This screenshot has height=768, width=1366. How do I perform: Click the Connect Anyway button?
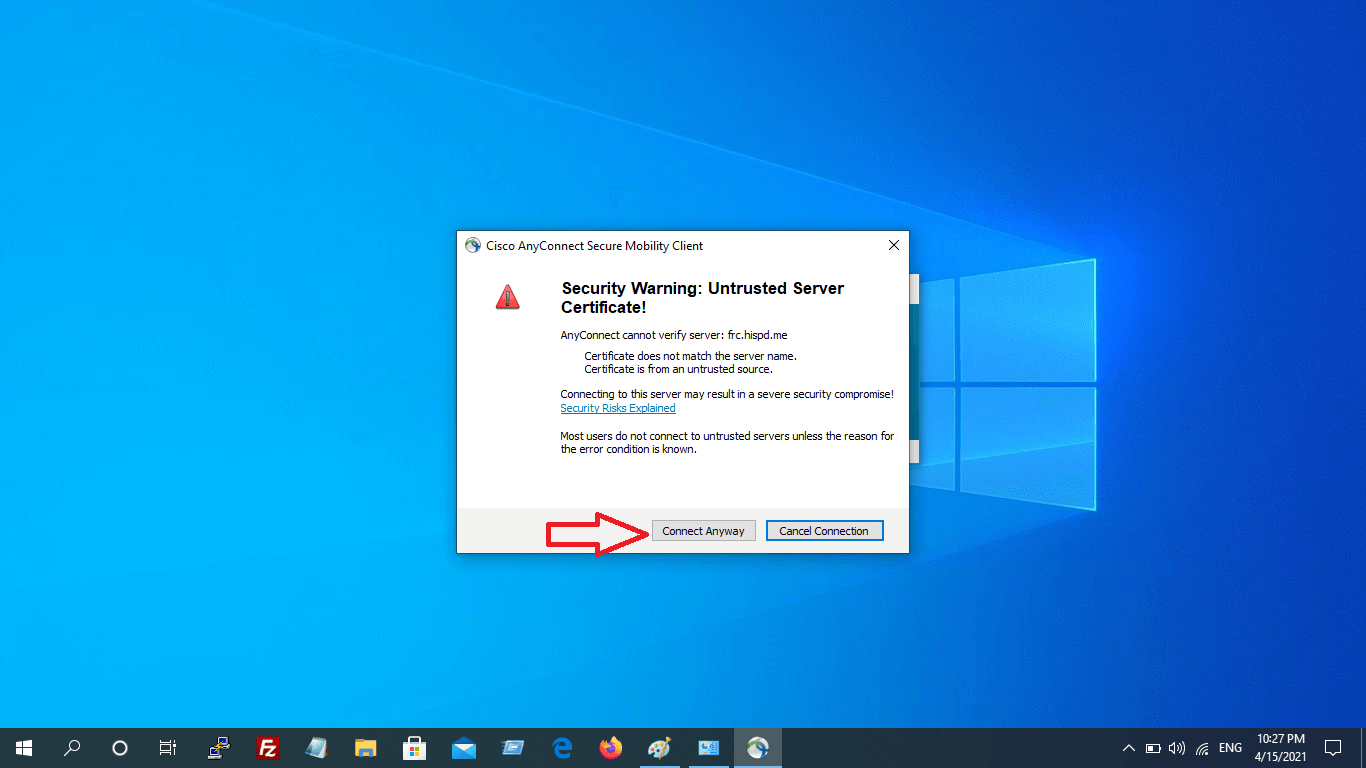[x=703, y=531]
